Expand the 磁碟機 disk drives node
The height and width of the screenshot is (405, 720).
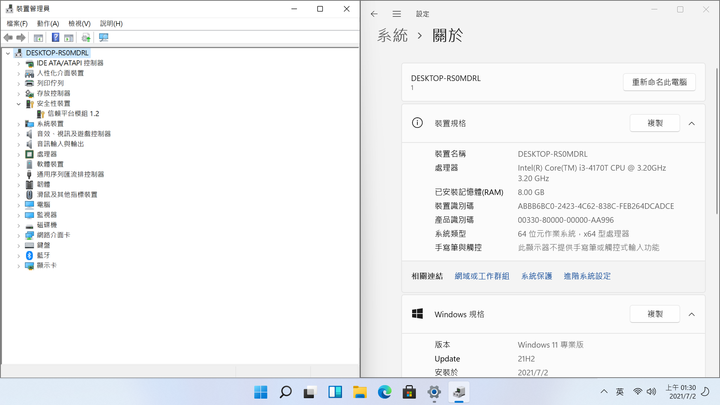point(19,225)
